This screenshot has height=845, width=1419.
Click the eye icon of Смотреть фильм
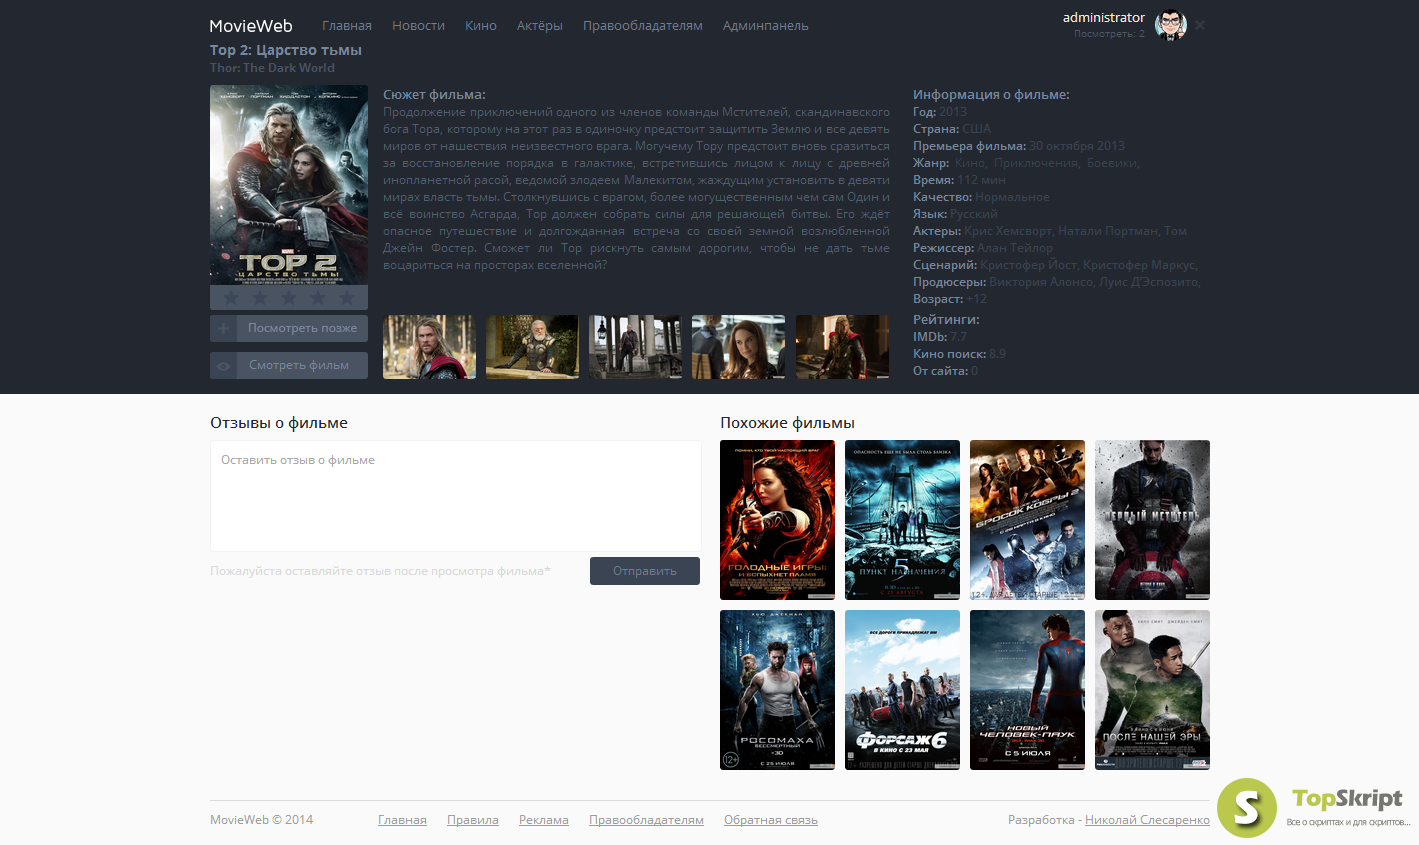(223, 366)
